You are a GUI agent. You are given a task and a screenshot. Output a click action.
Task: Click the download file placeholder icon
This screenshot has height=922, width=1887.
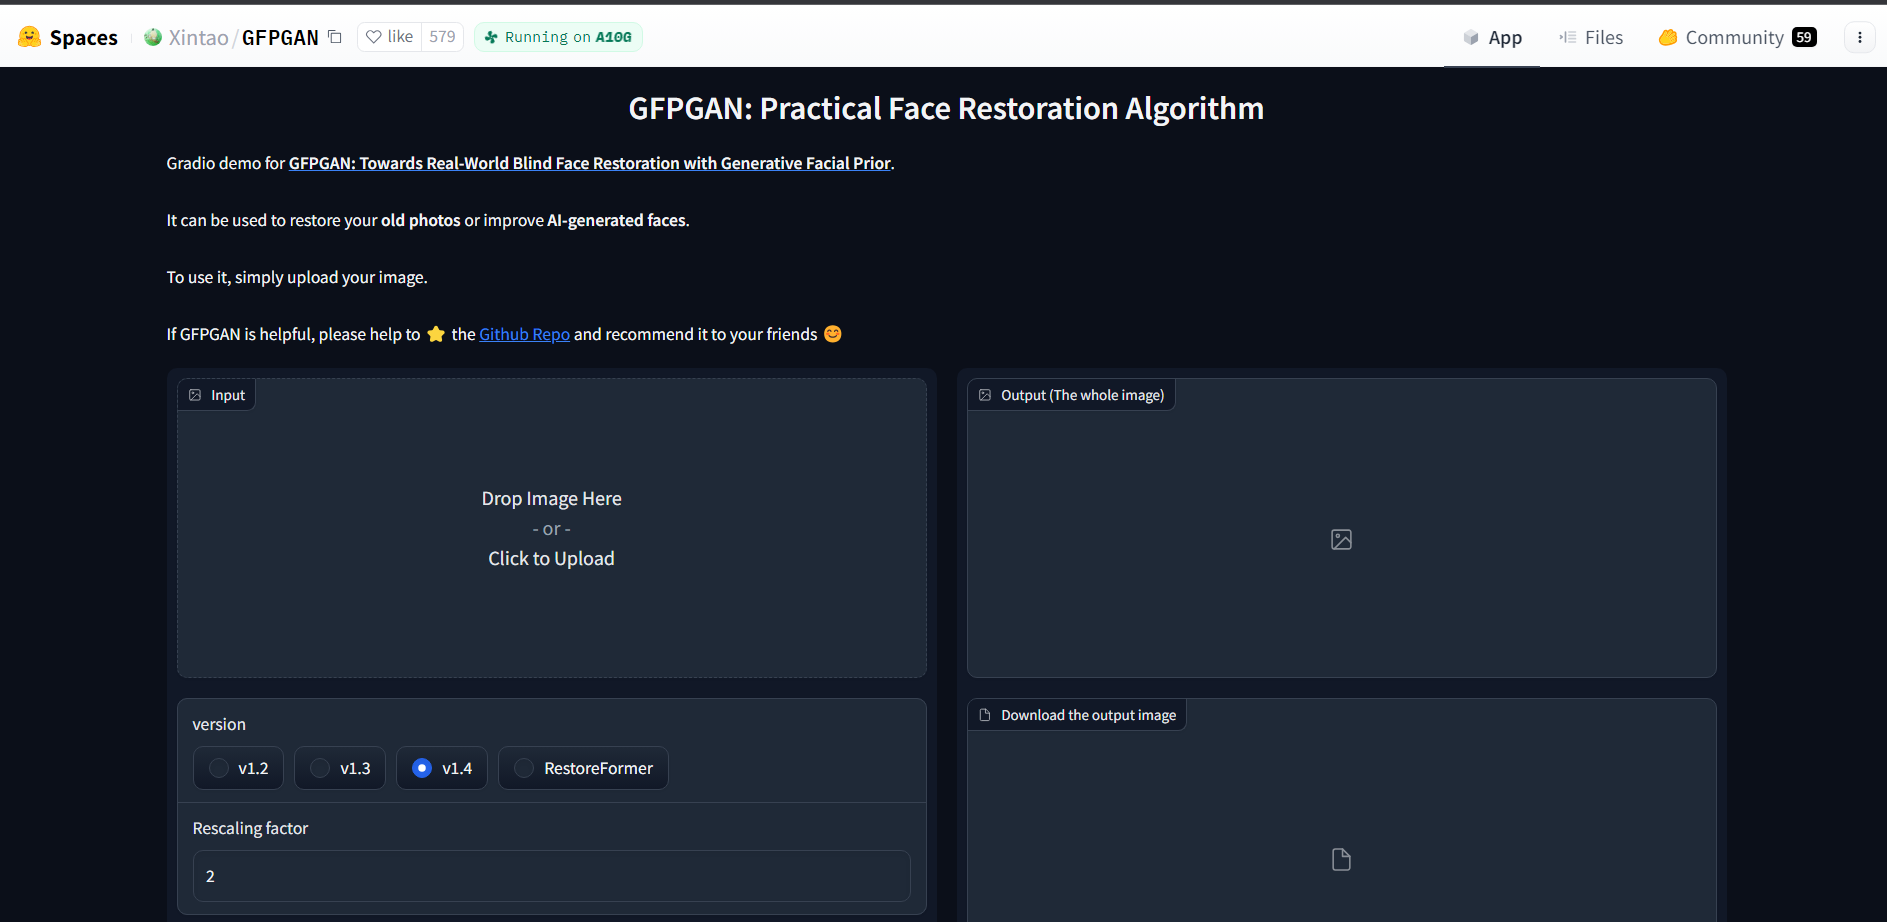coord(1341,860)
